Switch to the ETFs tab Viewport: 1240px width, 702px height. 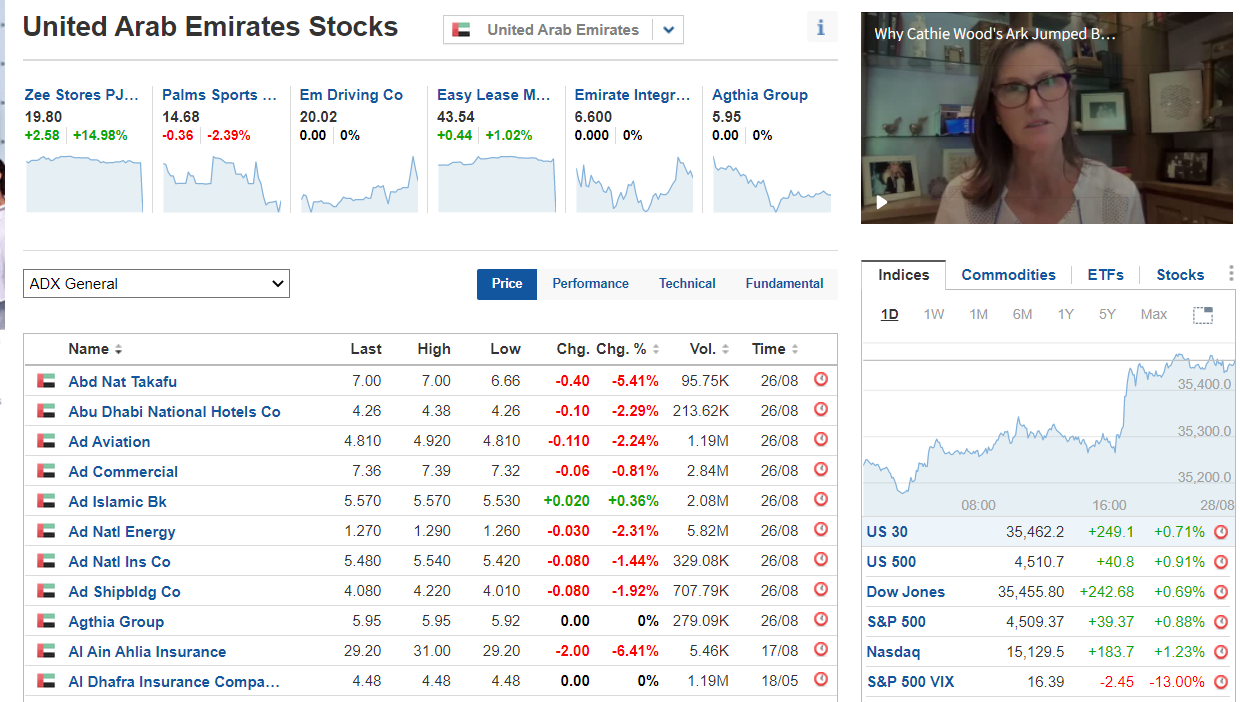[1106, 275]
